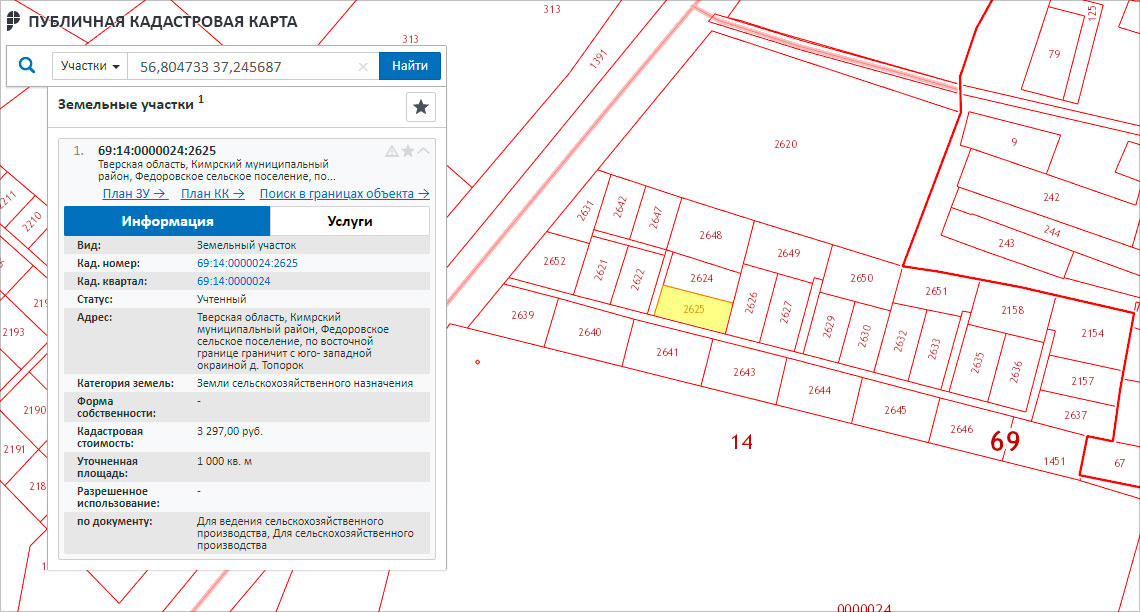The height and width of the screenshot is (612, 1140).
Task: Click Земли сельскохозяйственного назначения text
Action: 305,383
